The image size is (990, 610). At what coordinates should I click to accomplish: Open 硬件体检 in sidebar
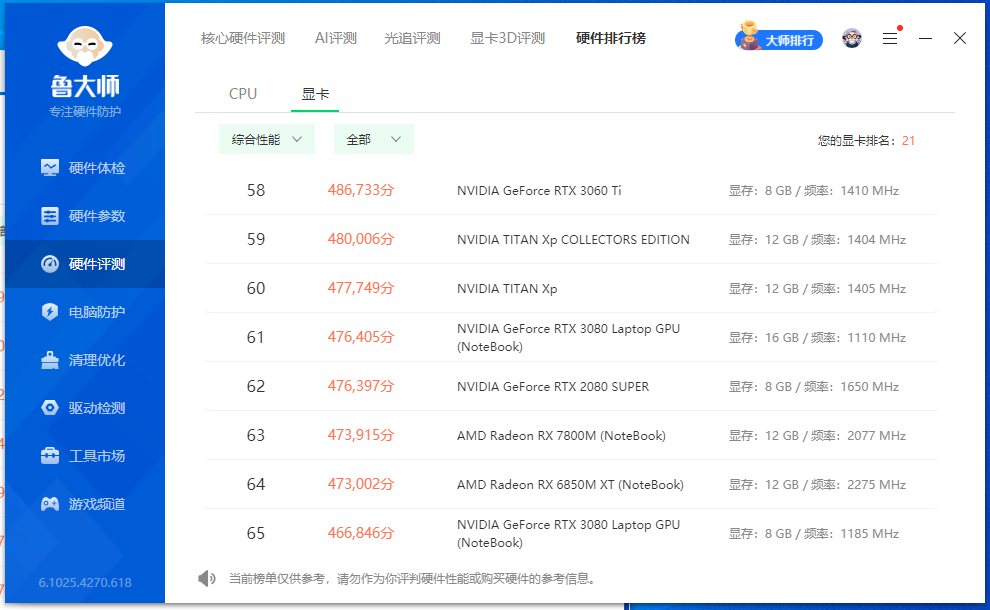[x=85, y=168]
